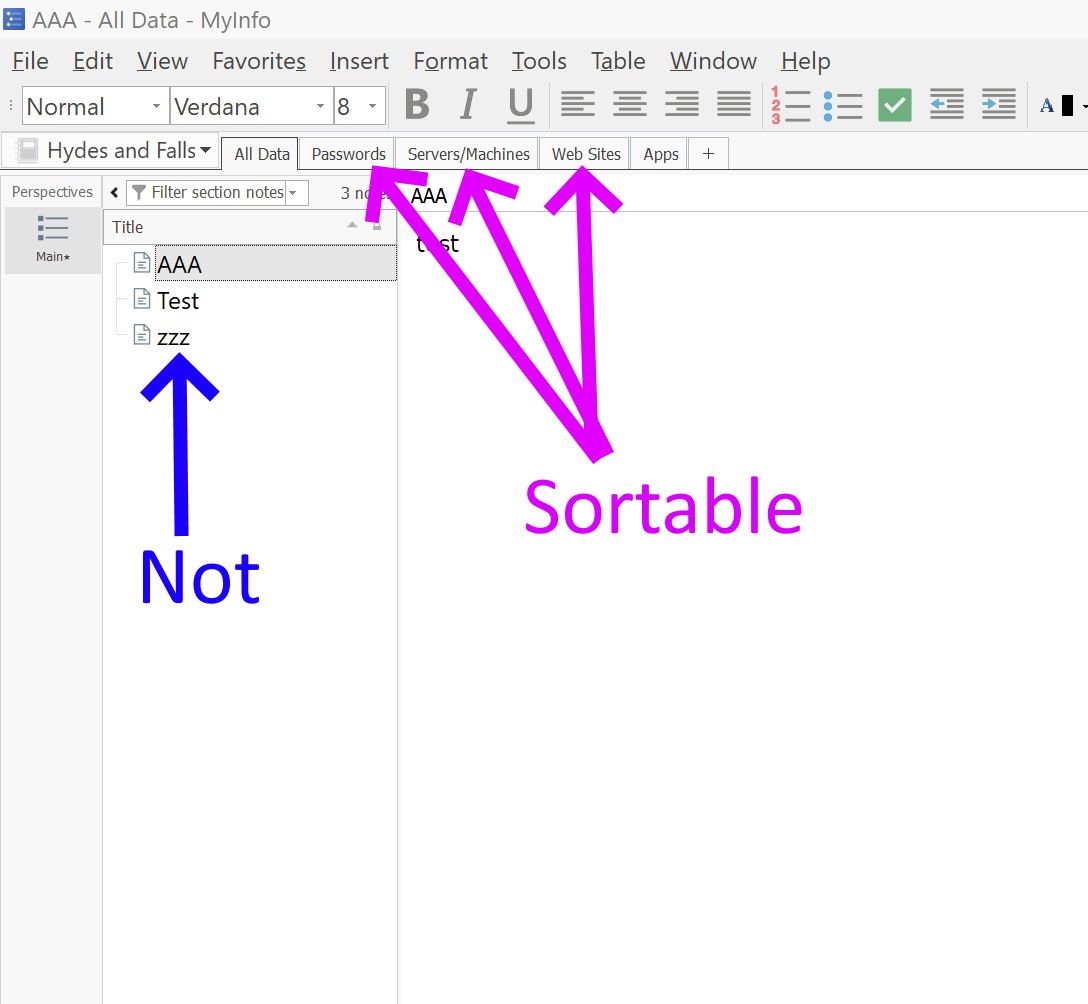Viewport: 1088px width, 1004px height.
Task: Toggle the sort order arrow on the Title column
Action: coord(353,226)
